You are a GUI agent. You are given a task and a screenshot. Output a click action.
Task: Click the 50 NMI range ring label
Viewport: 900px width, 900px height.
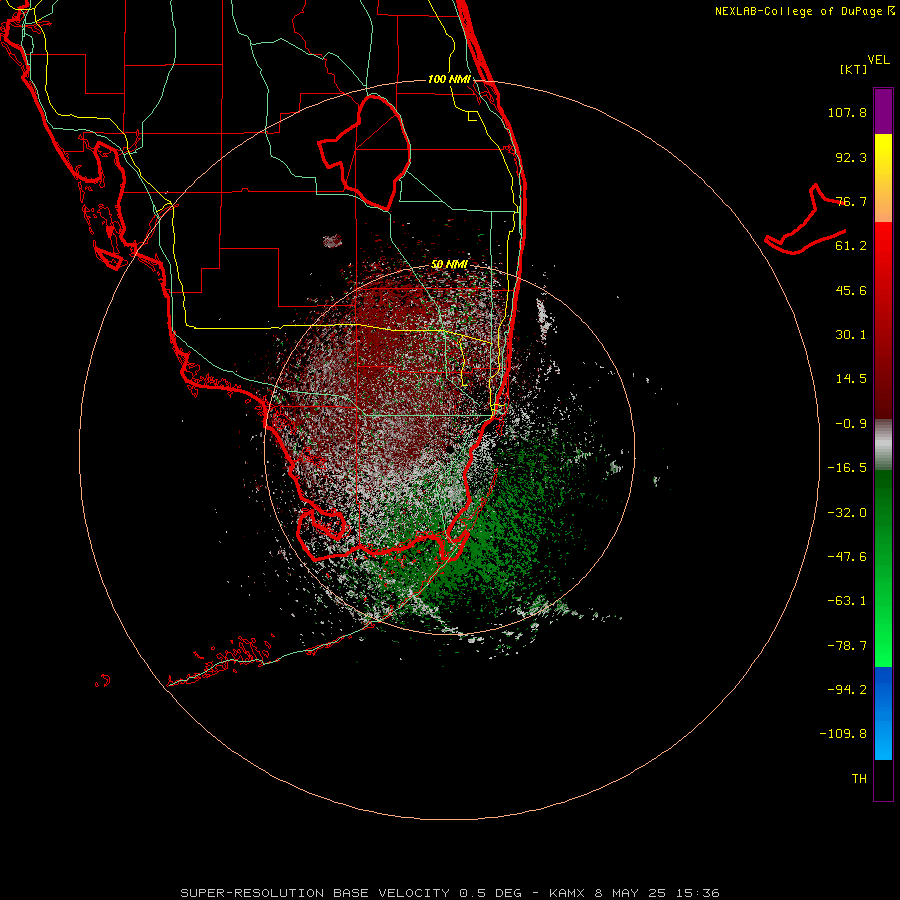(x=449, y=265)
